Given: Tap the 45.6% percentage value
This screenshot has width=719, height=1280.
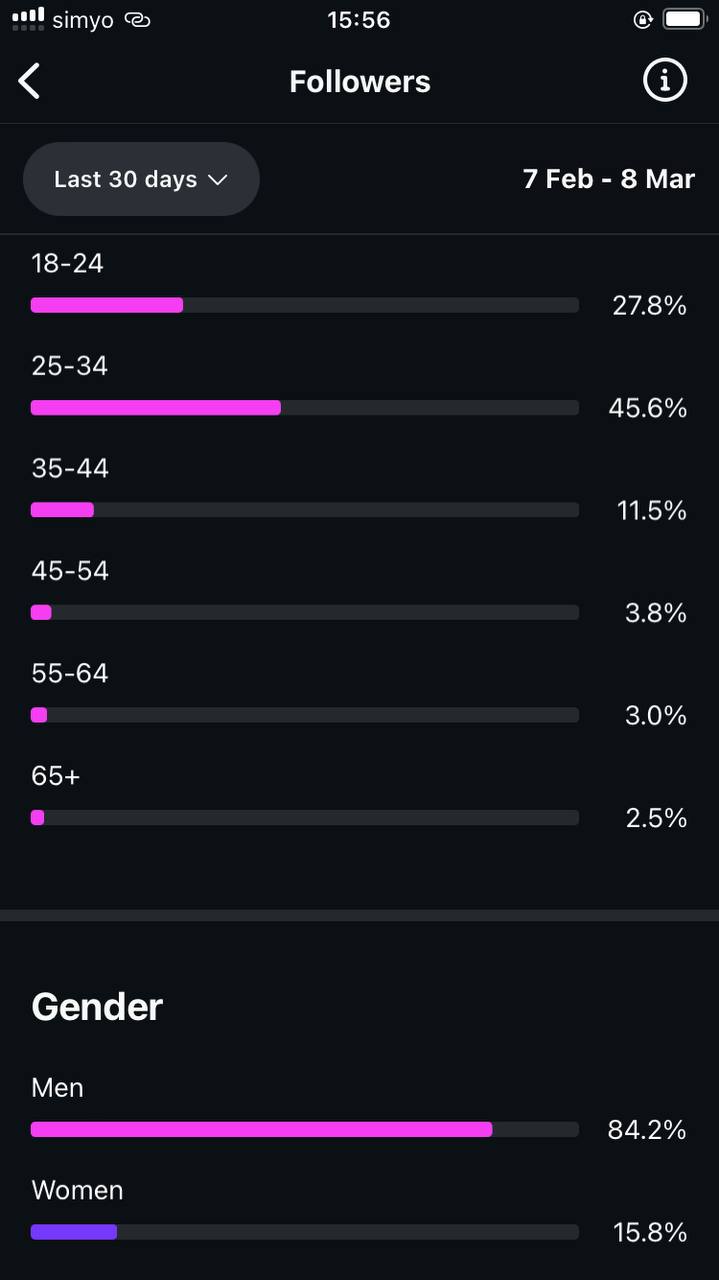Looking at the screenshot, I should pos(647,408).
